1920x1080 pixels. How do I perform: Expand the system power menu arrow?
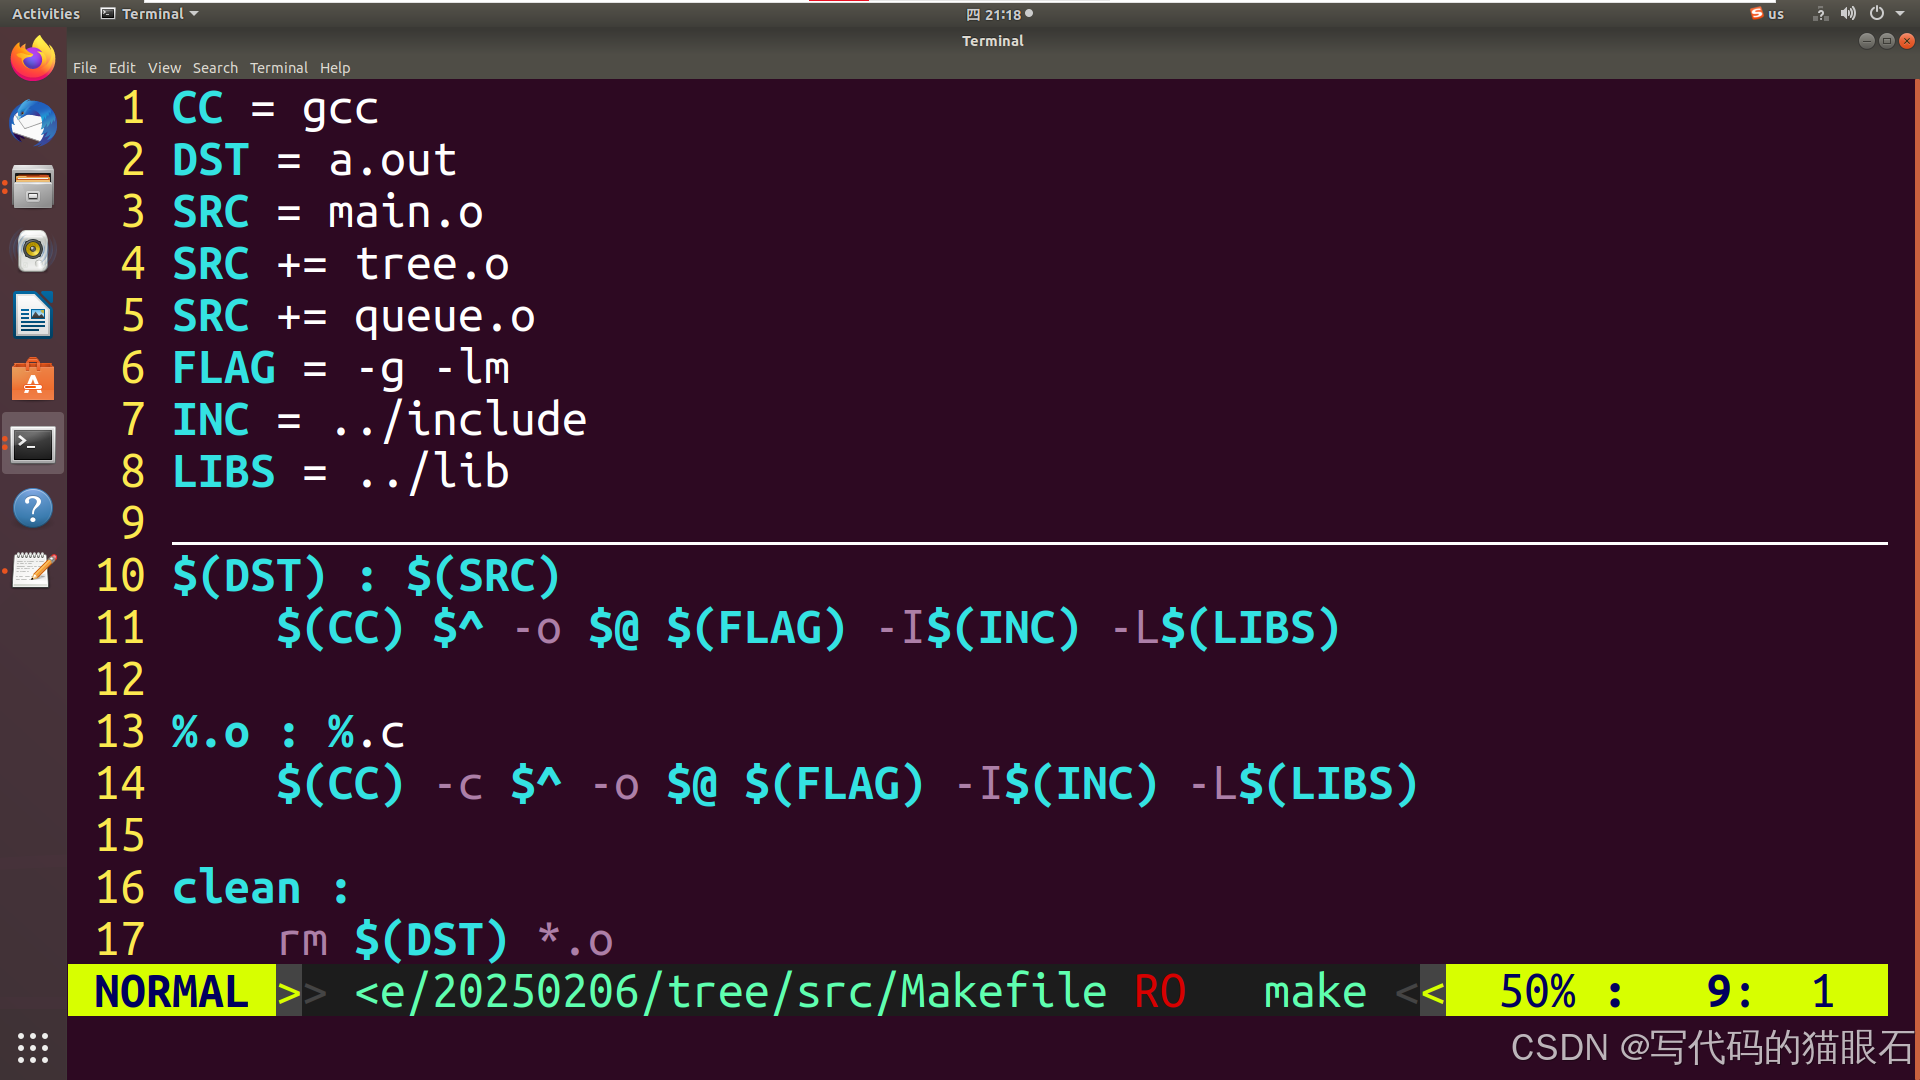coord(1900,14)
